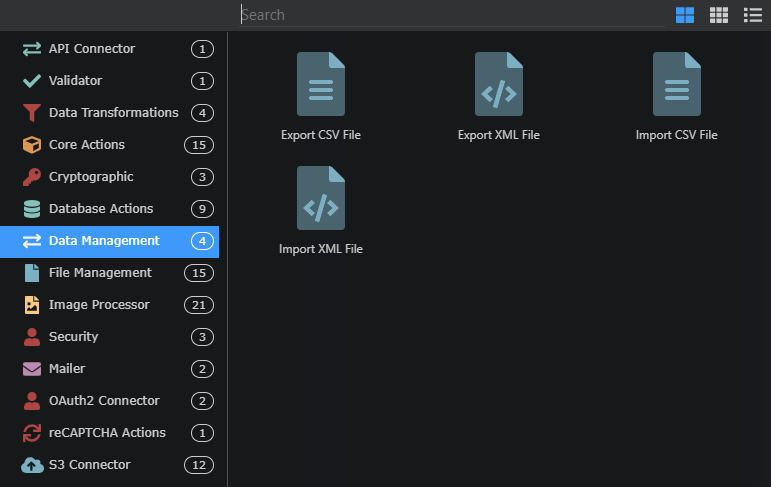Open the Validator category

[109, 81]
